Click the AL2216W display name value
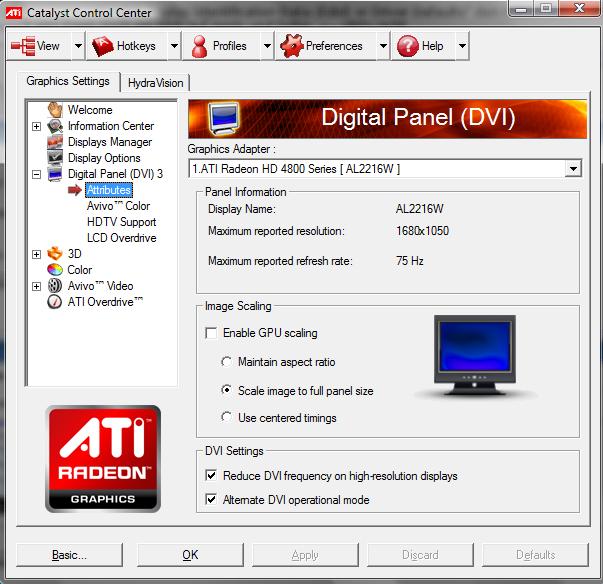 tap(420, 209)
